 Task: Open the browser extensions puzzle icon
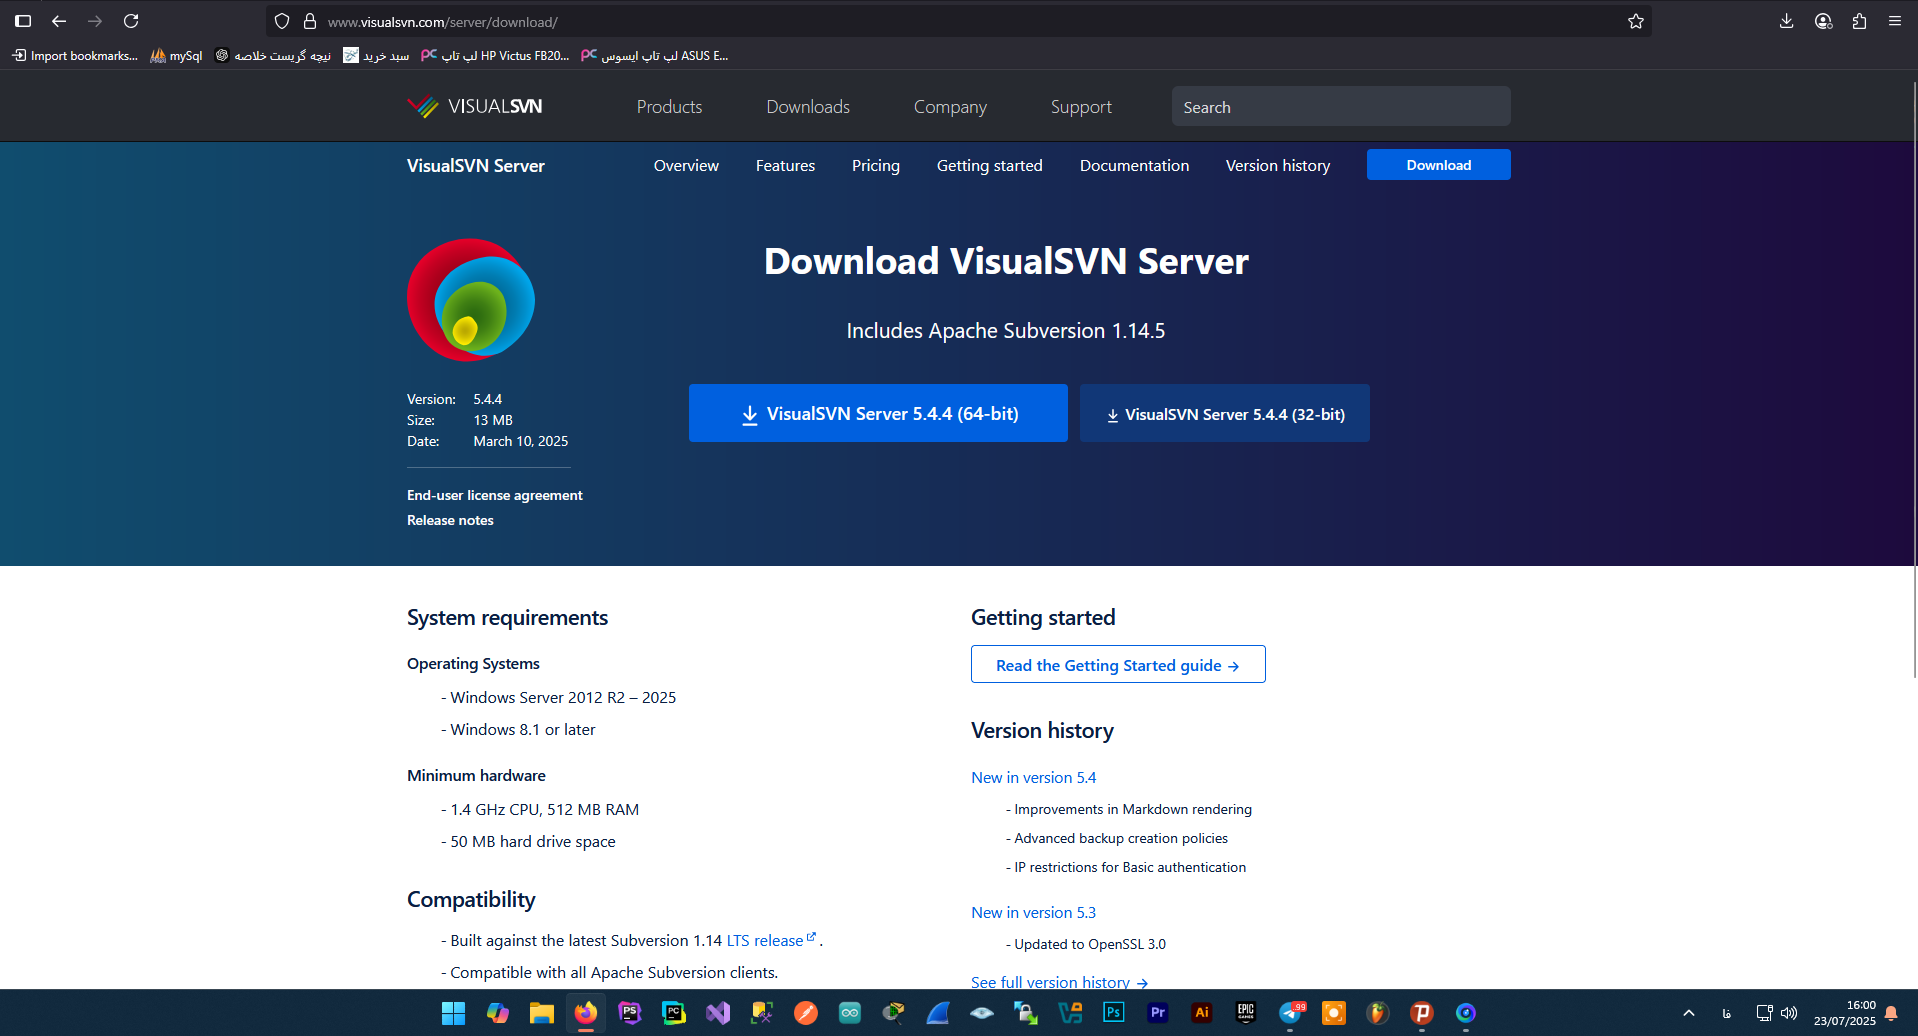(1859, 21)
